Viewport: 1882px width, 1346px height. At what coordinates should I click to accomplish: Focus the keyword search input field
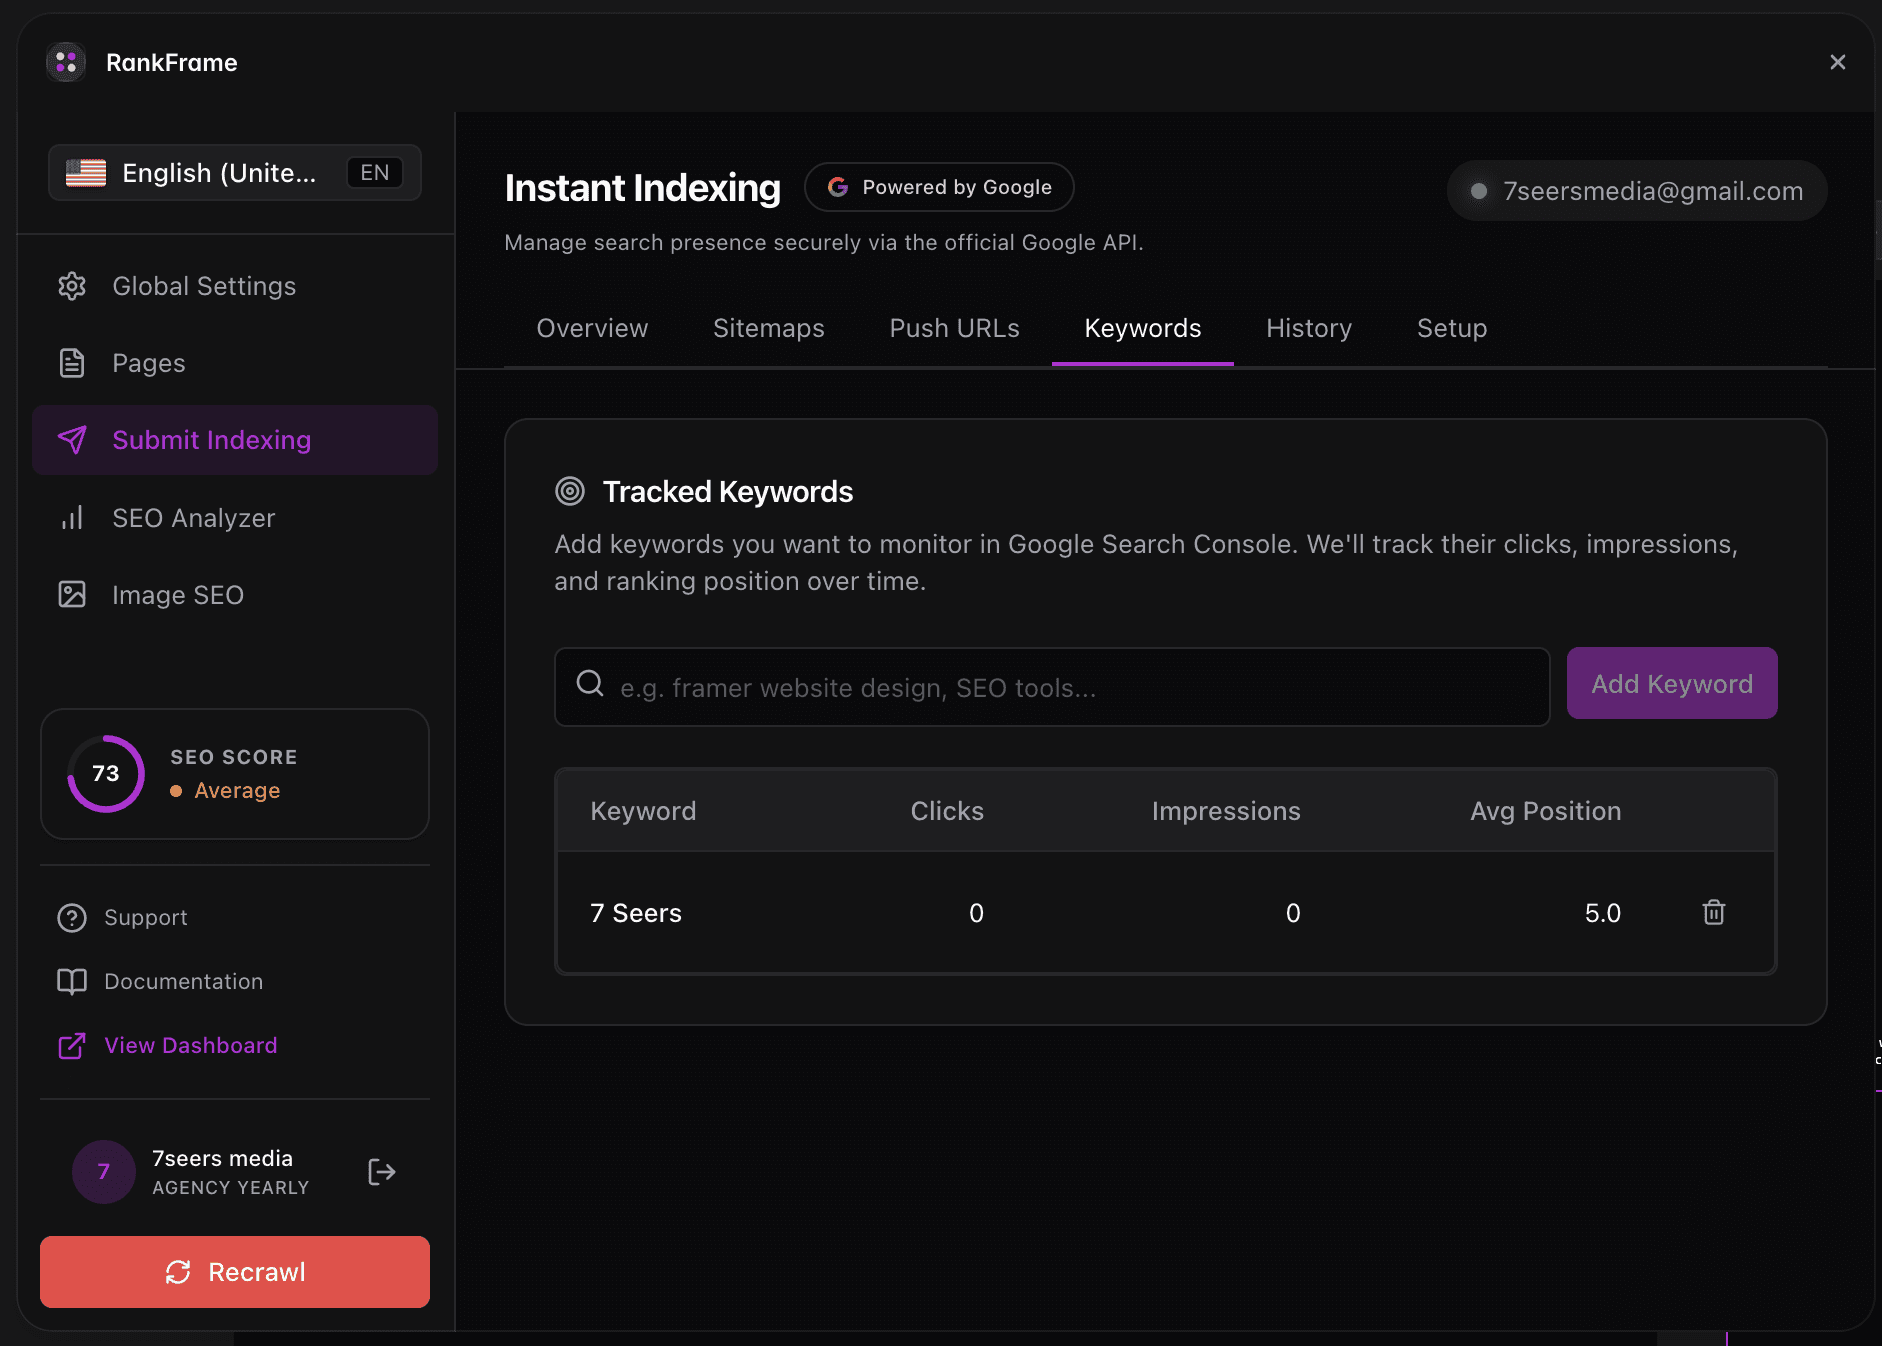tap(1052, 687)
